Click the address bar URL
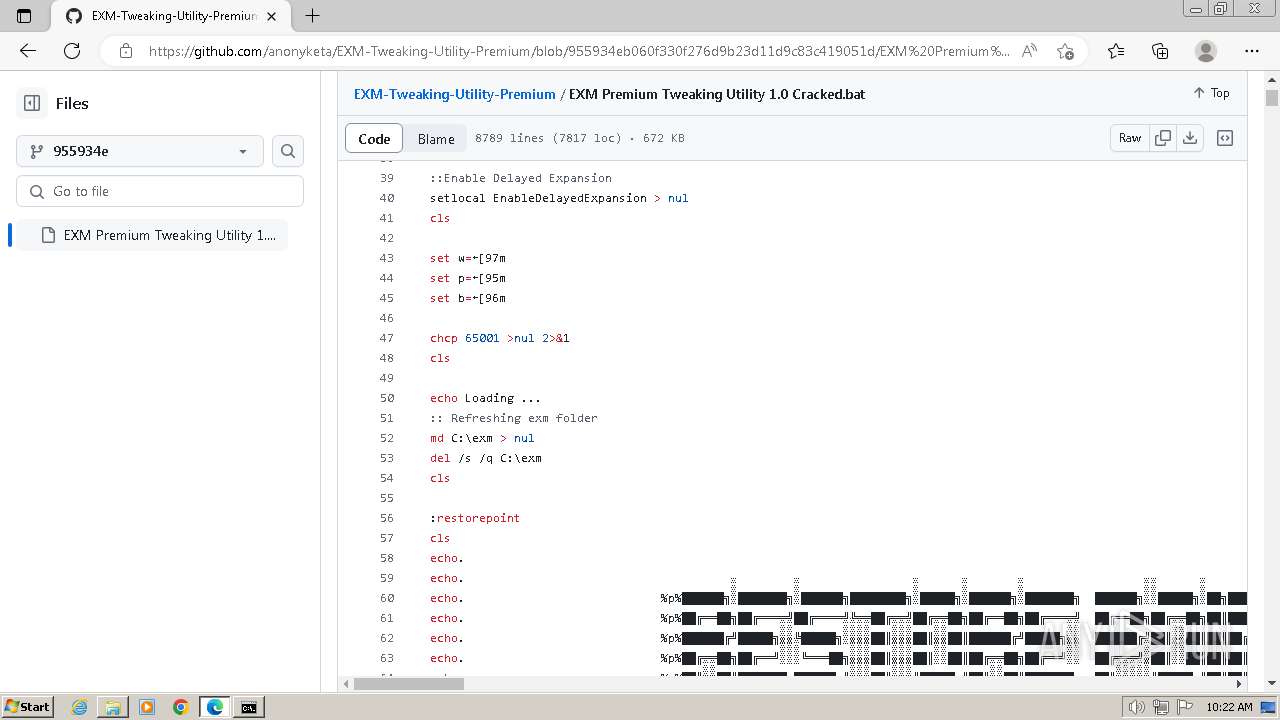This screenshot has width=1280, height=720. (x=579, y=51)
